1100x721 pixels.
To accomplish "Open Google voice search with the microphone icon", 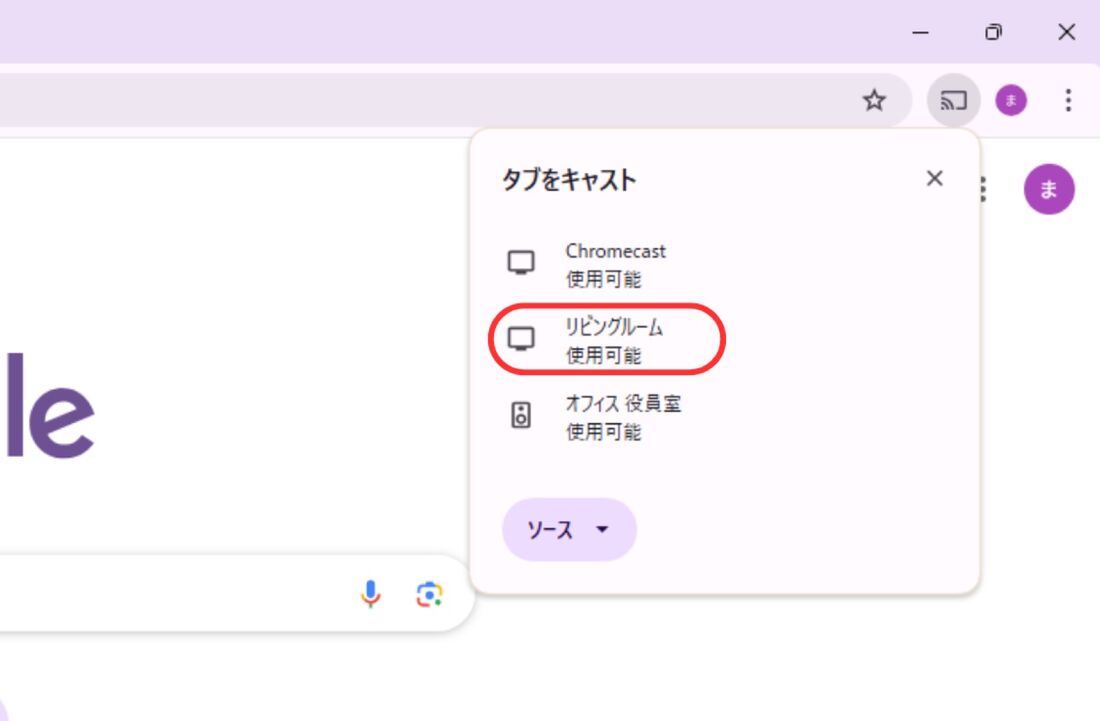I will point(372,595).
